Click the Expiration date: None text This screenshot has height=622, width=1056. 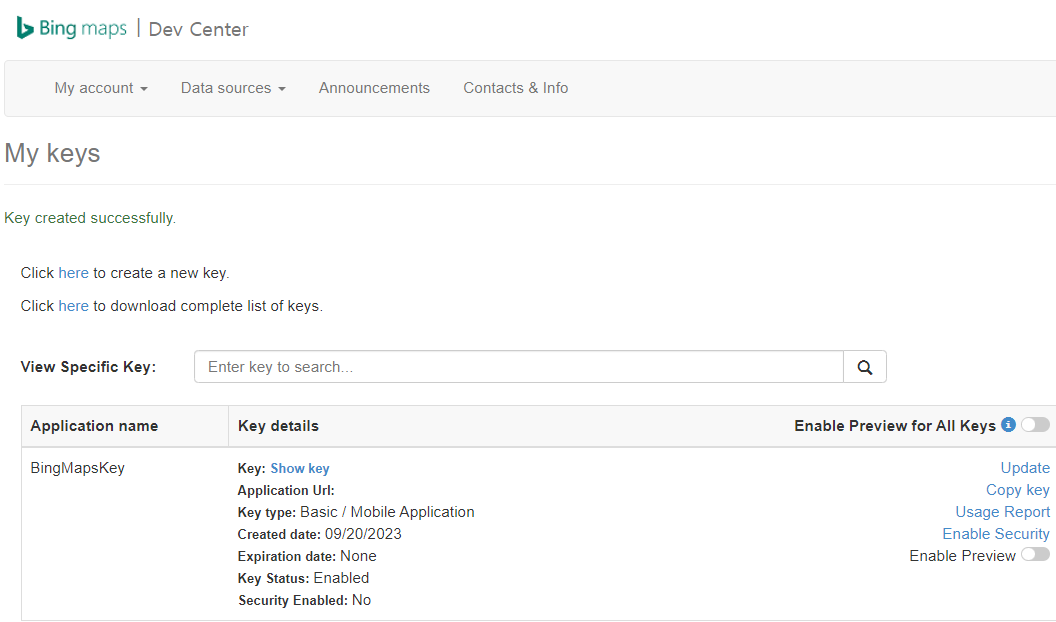tap(307, 556)
